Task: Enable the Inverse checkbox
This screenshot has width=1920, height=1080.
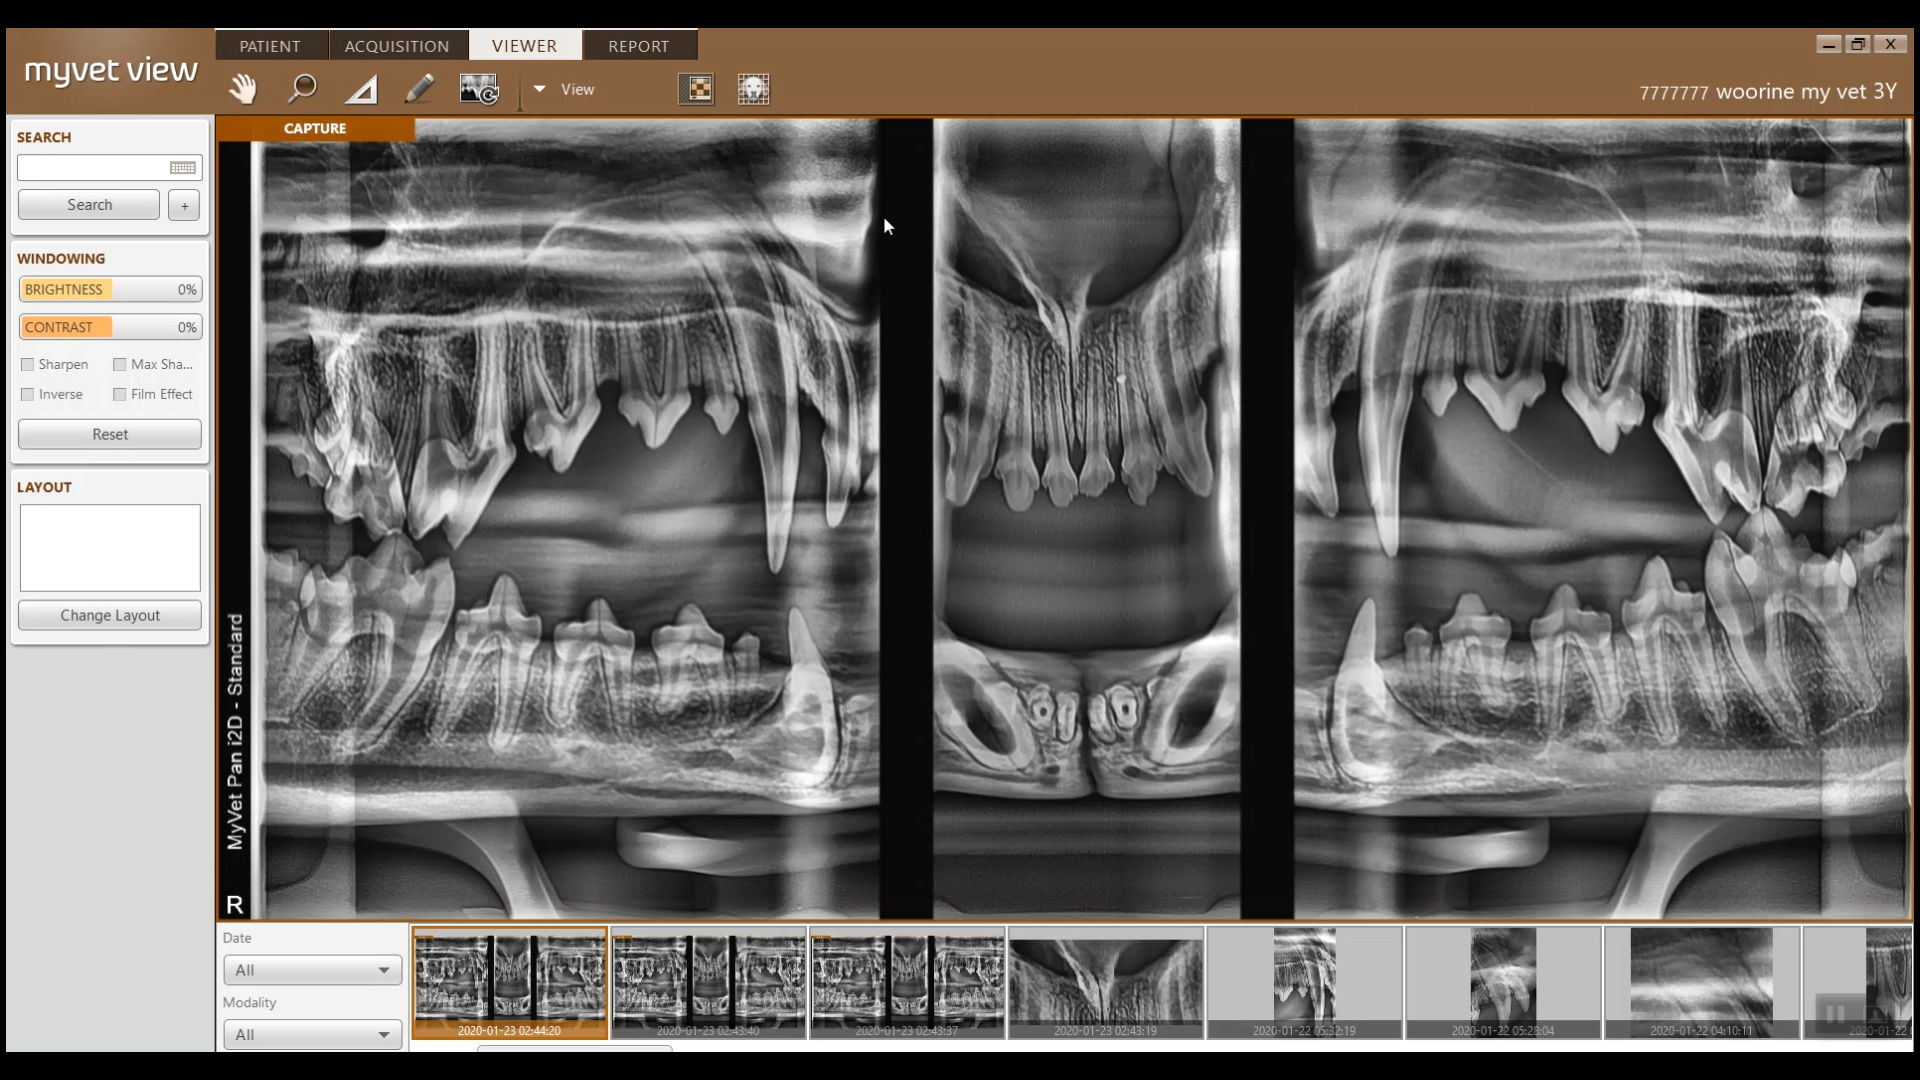Action: pyautogui.click(x=28, y=394)
